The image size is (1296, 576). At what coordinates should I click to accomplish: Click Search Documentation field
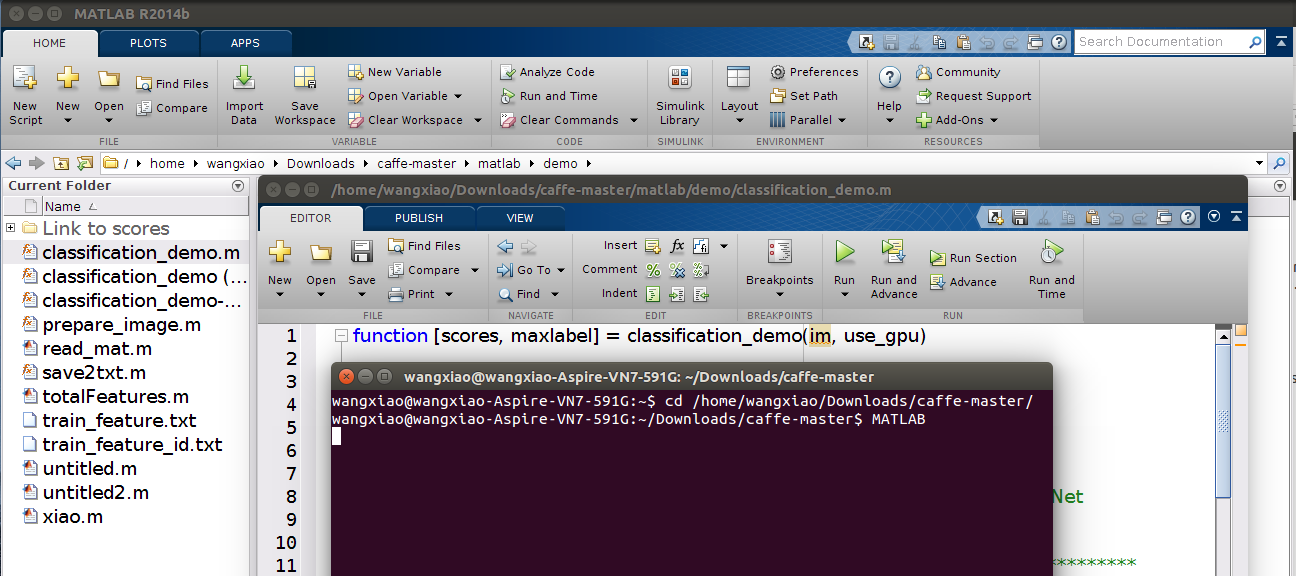1170,42
